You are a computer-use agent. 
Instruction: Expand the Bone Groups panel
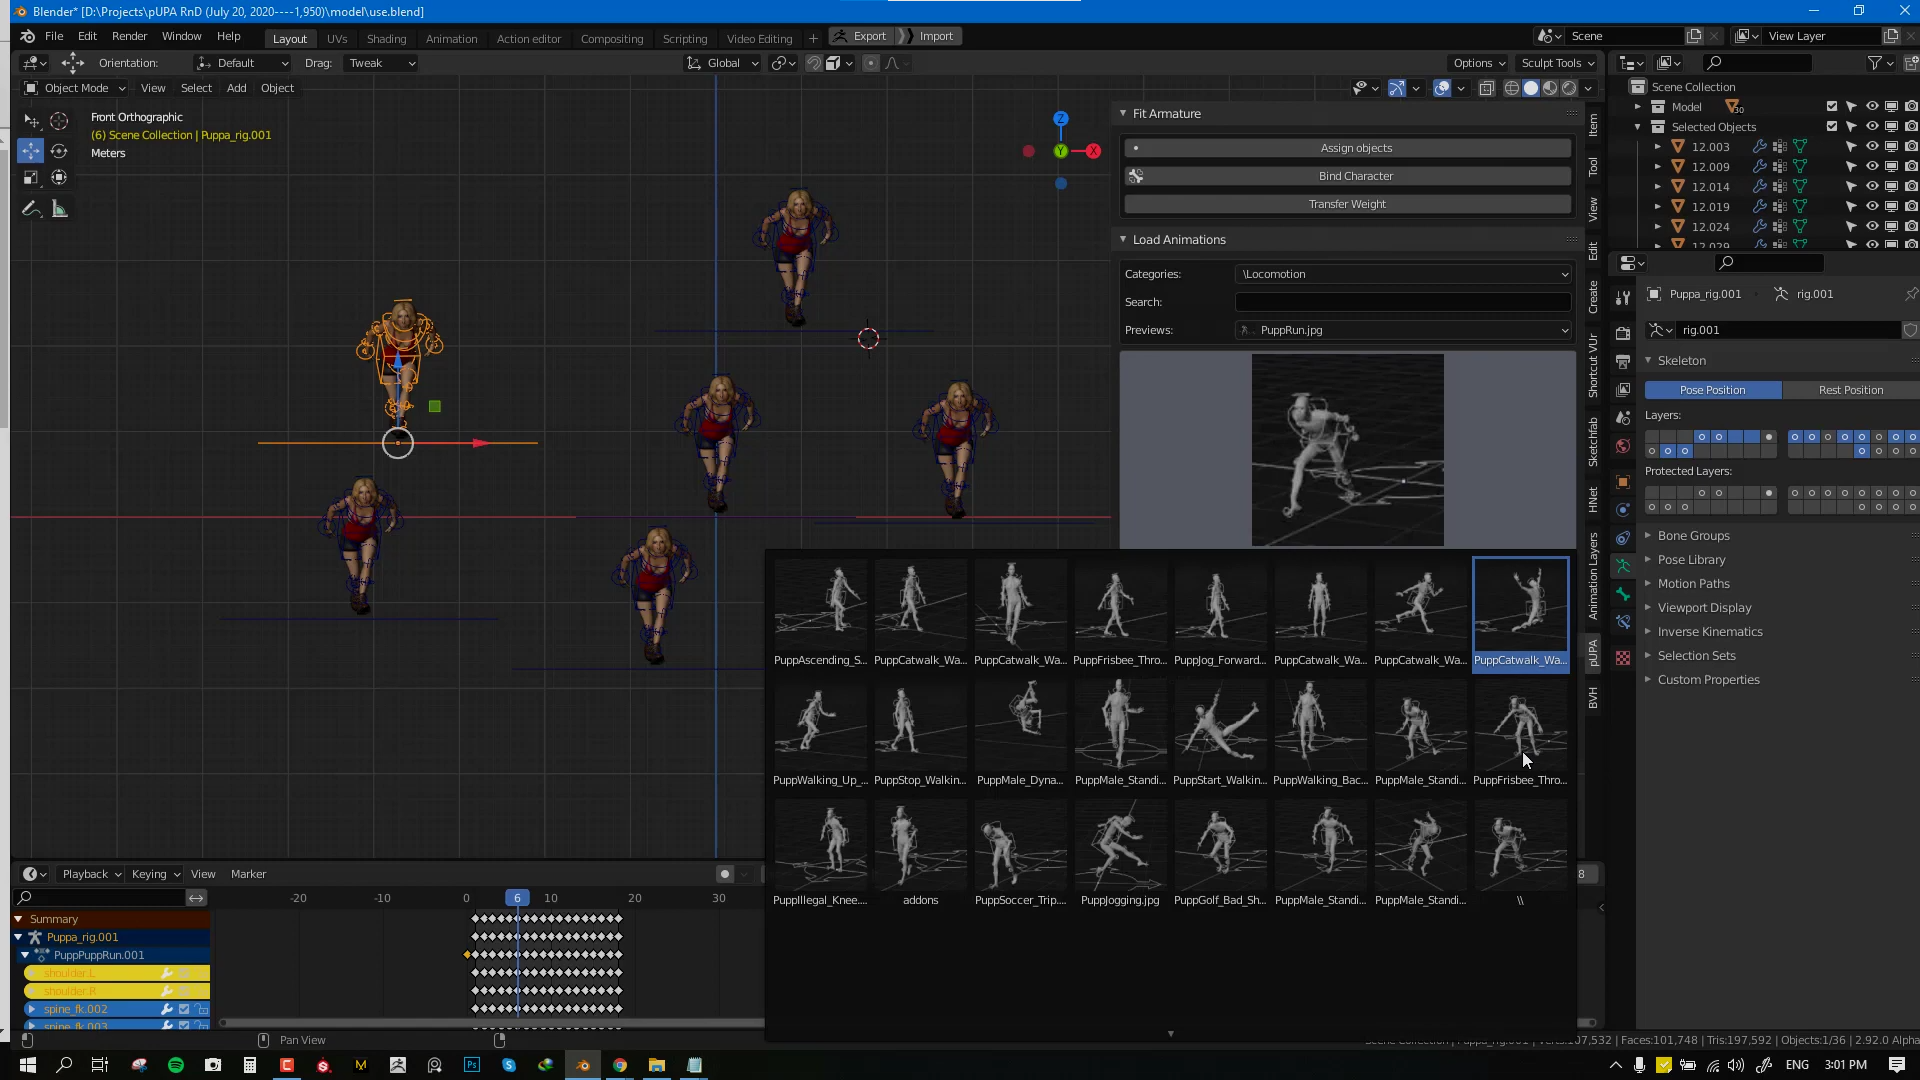click(x=1693, y=536)
